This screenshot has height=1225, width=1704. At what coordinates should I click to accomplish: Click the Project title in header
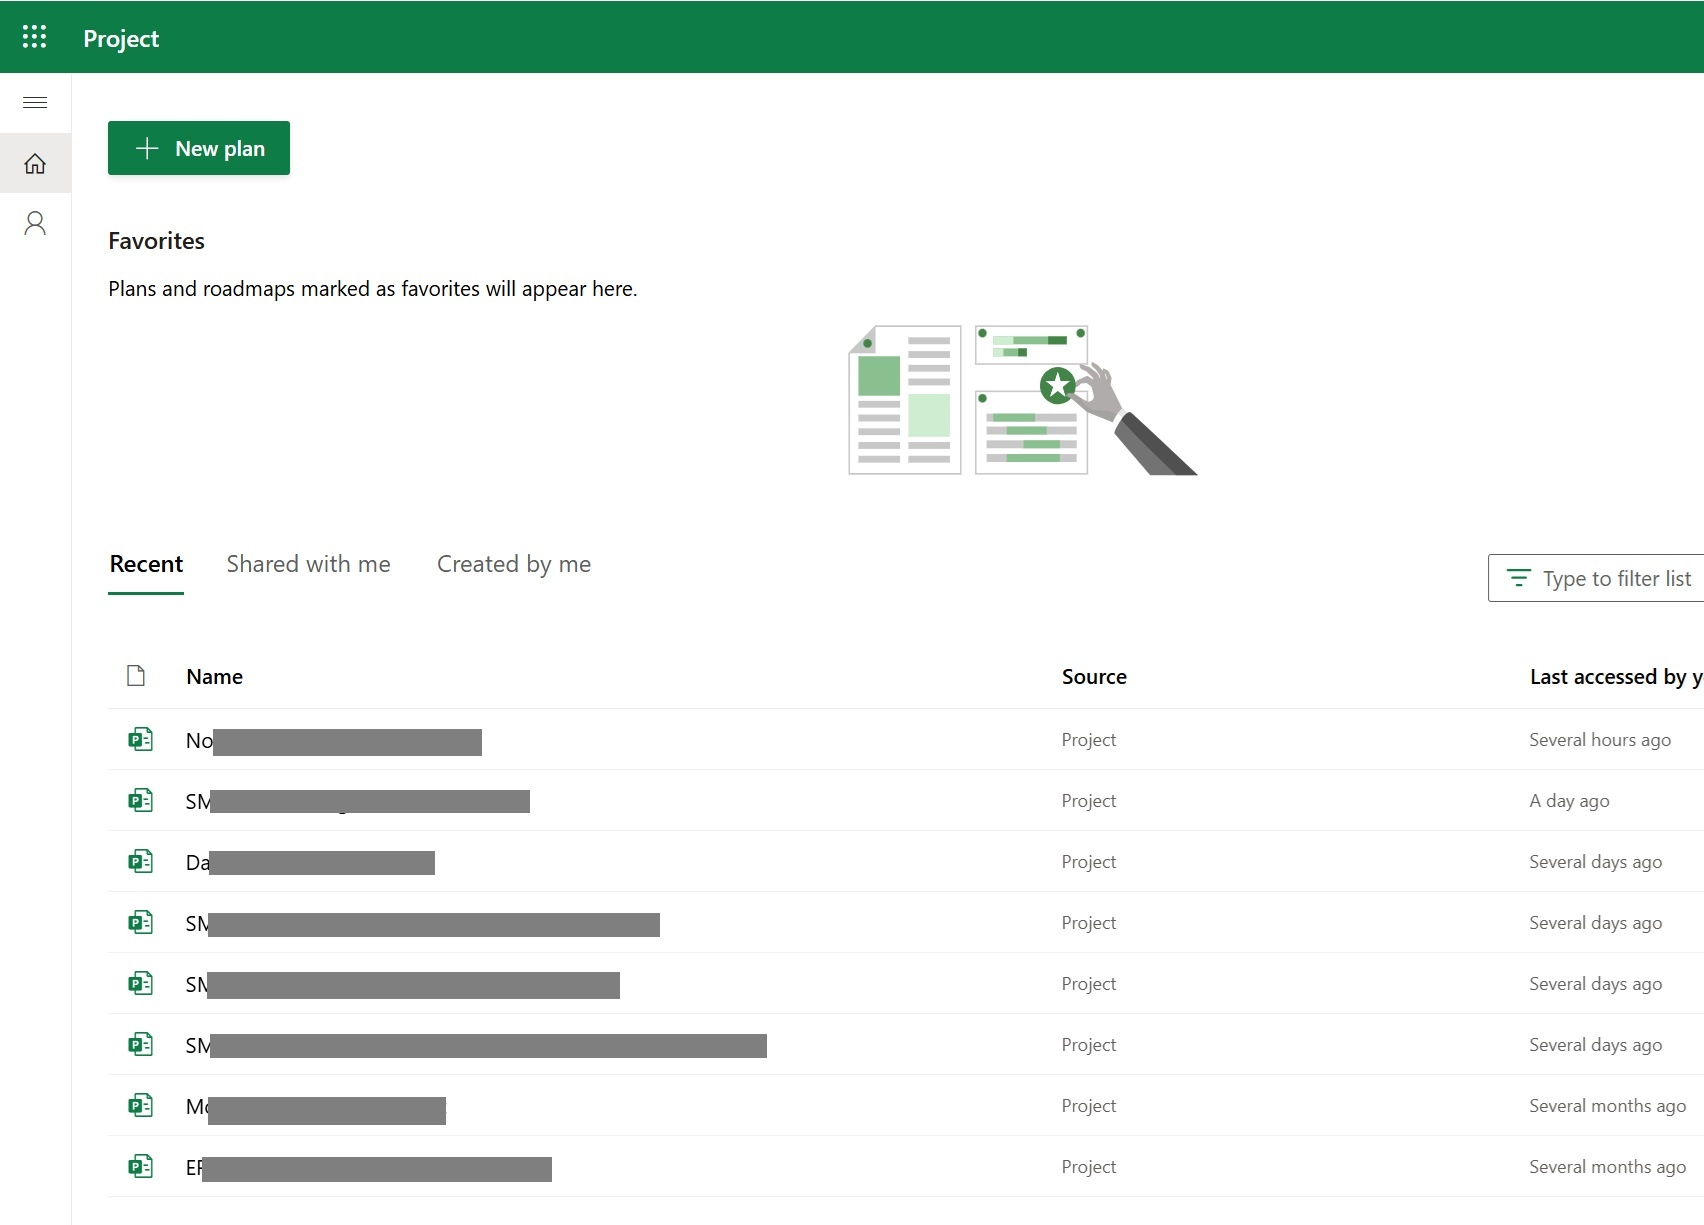pyautogui.click(x=121, y=38)
